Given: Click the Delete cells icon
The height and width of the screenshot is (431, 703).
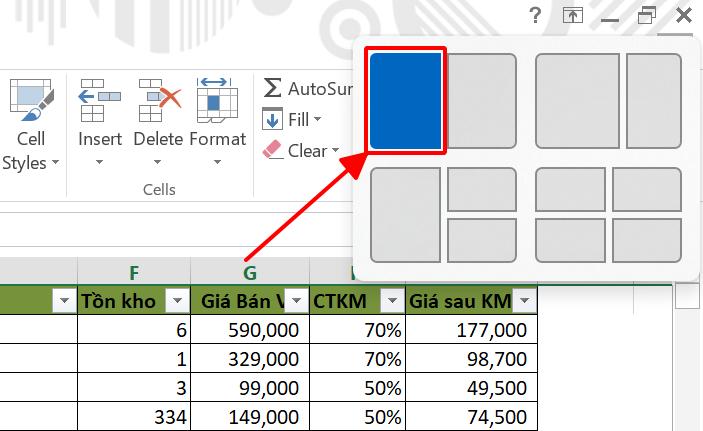Looking at the screenshot, I should pyautogui.click(x=160, y=100).
